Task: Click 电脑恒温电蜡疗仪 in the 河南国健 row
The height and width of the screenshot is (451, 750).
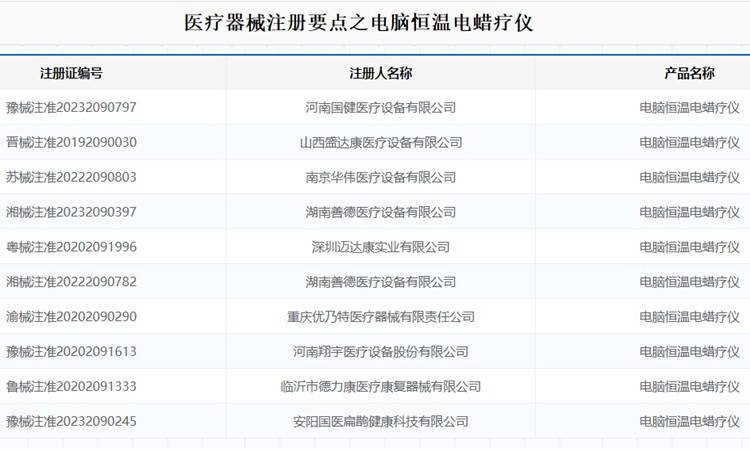Action: (689, 107)
